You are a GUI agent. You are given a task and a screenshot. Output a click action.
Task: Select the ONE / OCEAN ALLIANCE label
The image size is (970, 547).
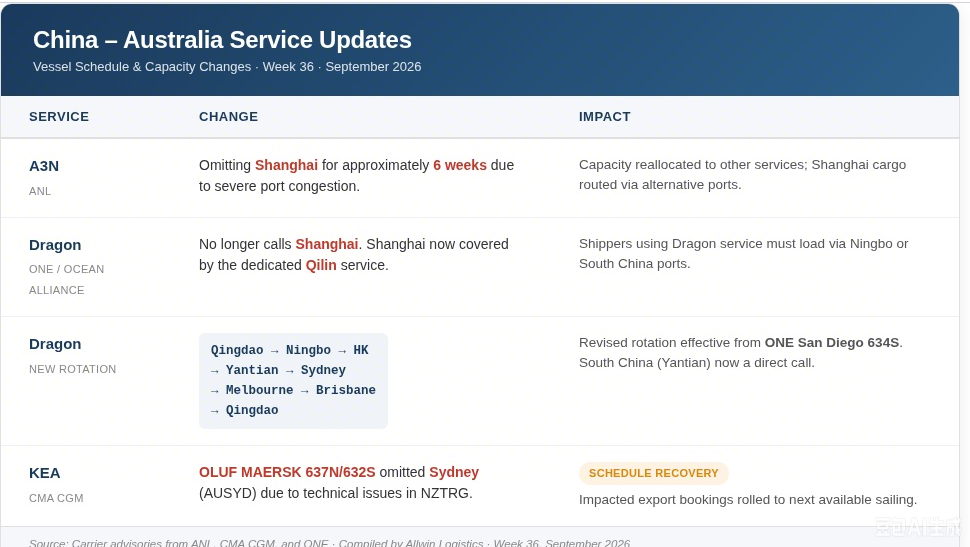(67, 280)
